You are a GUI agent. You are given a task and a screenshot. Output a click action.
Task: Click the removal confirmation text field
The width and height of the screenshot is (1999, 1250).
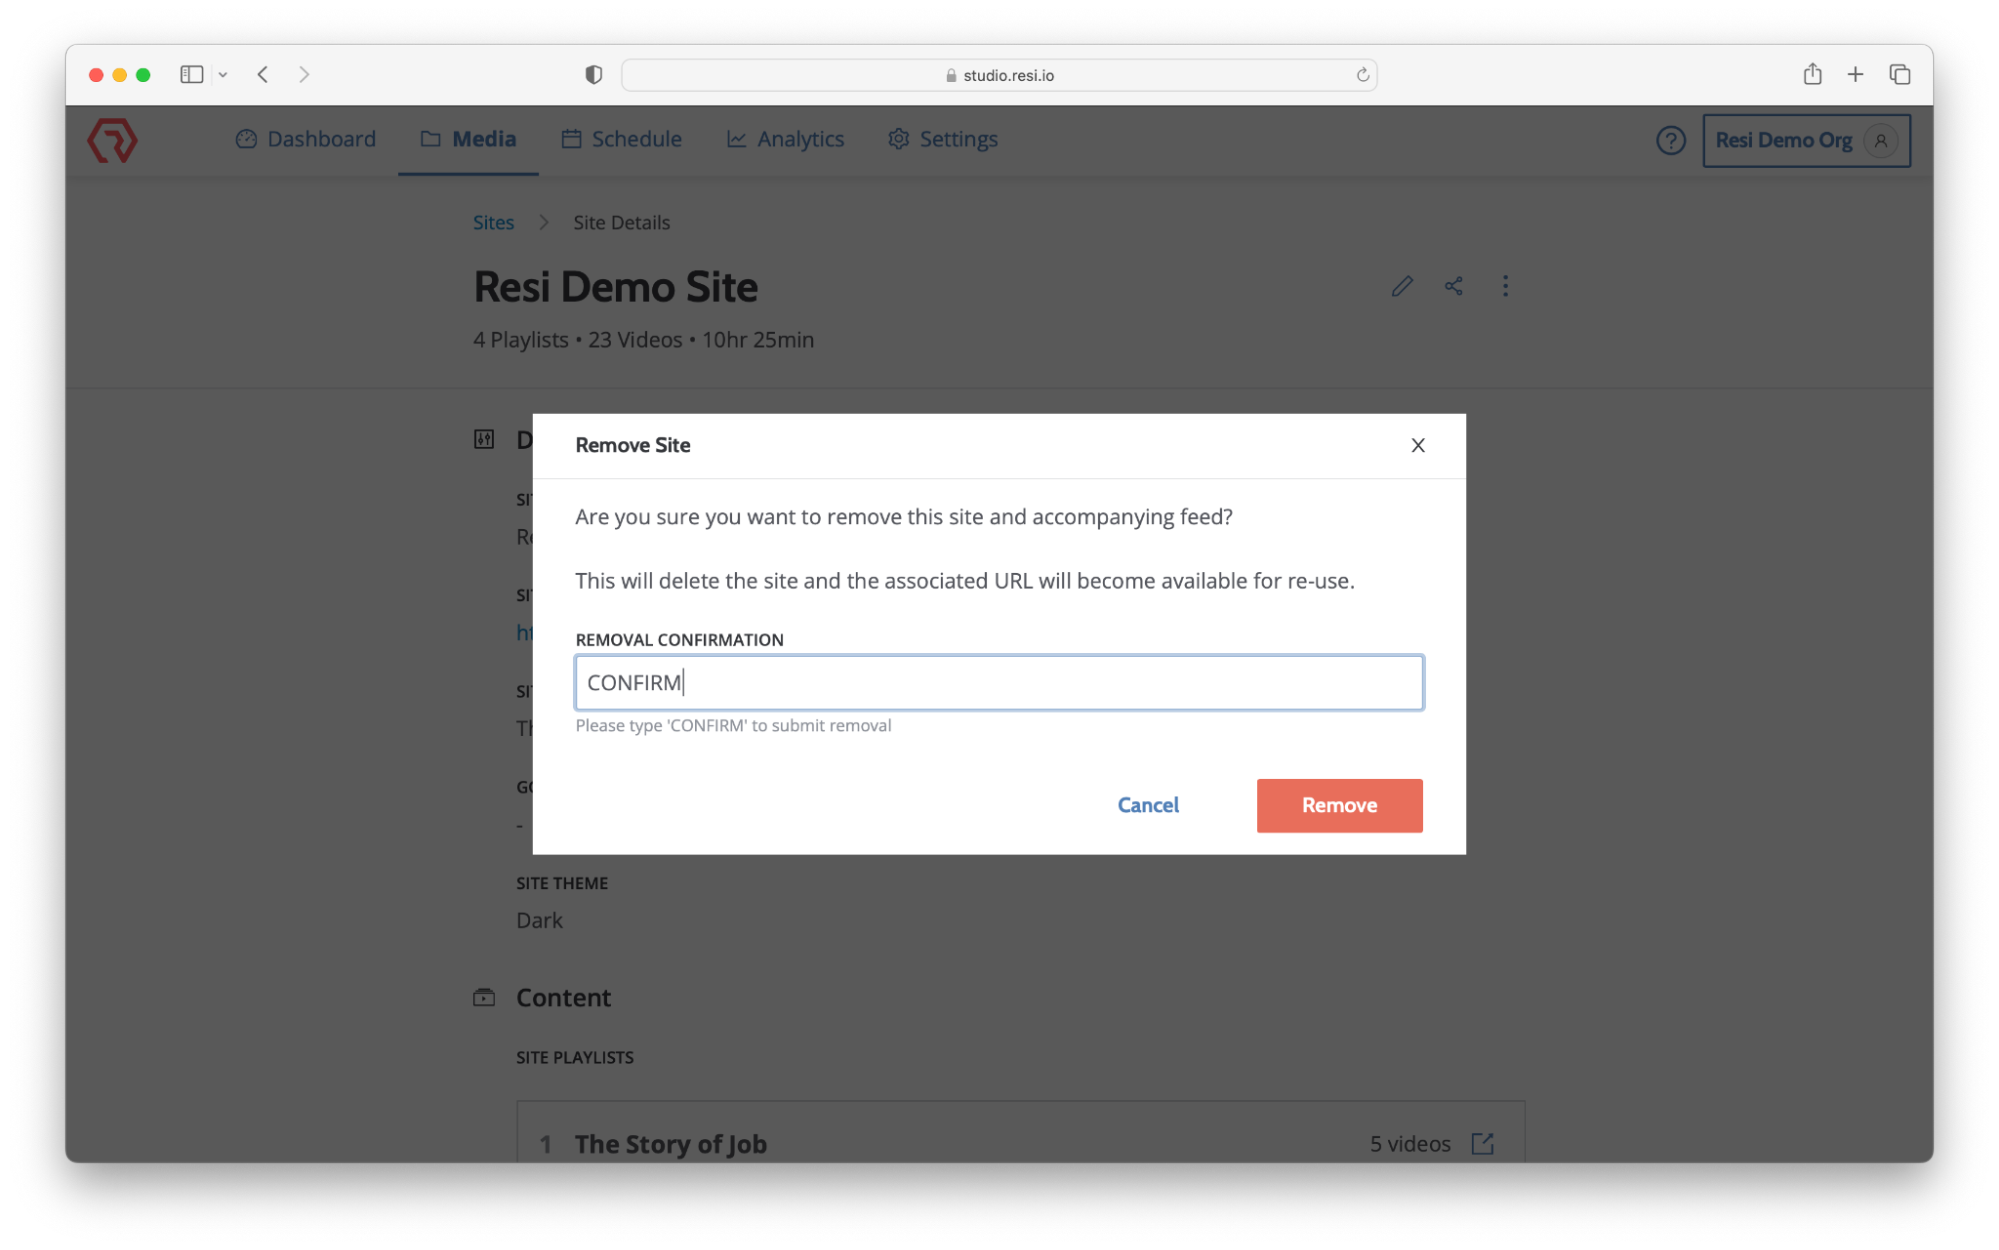click(998, 682)
